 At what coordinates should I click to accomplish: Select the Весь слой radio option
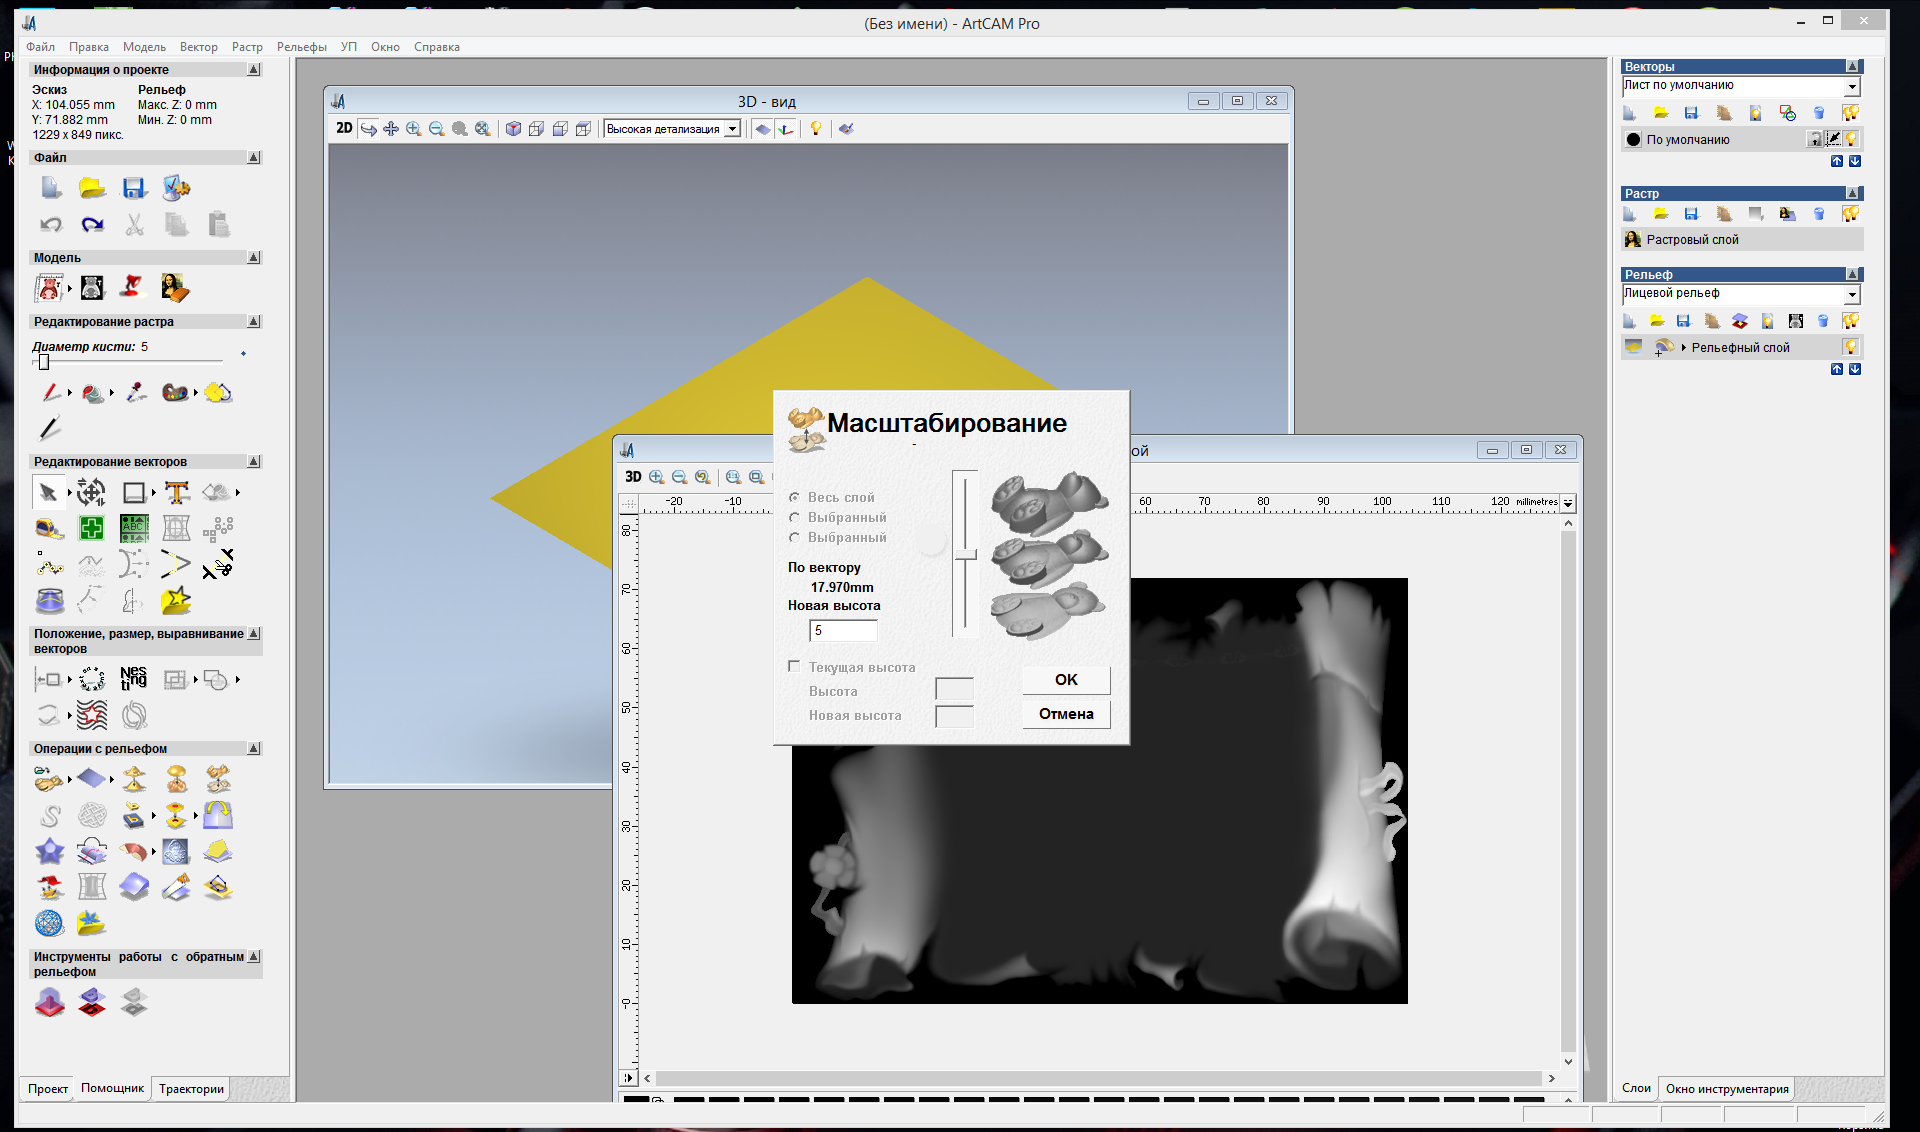(794, 497)
